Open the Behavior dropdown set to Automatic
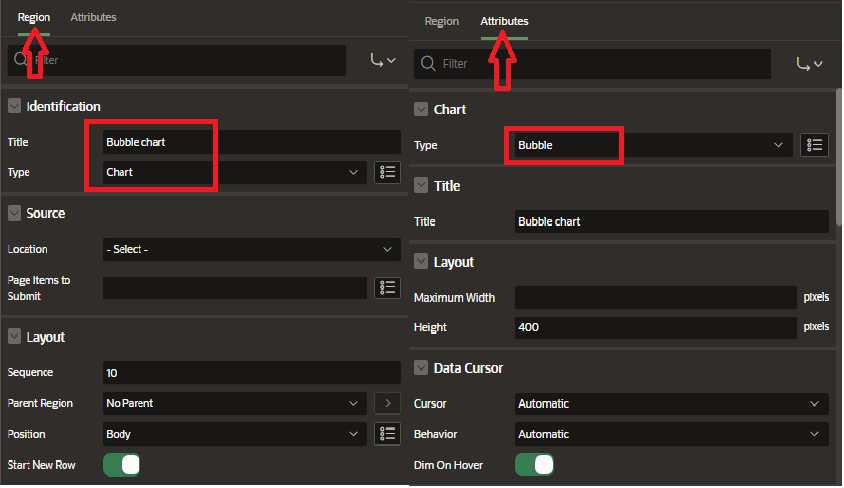 click(671, 434)
